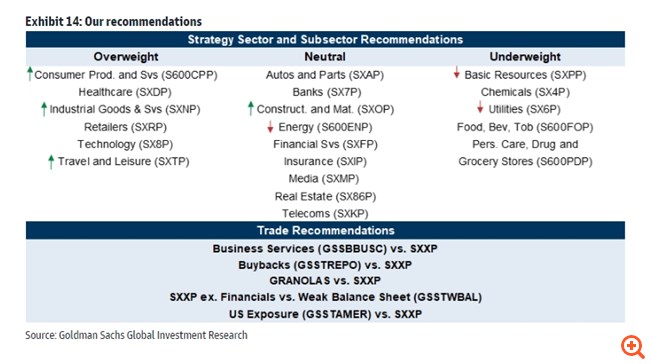Click green up arrow beside Travel and Leisure

coord(51,161)
